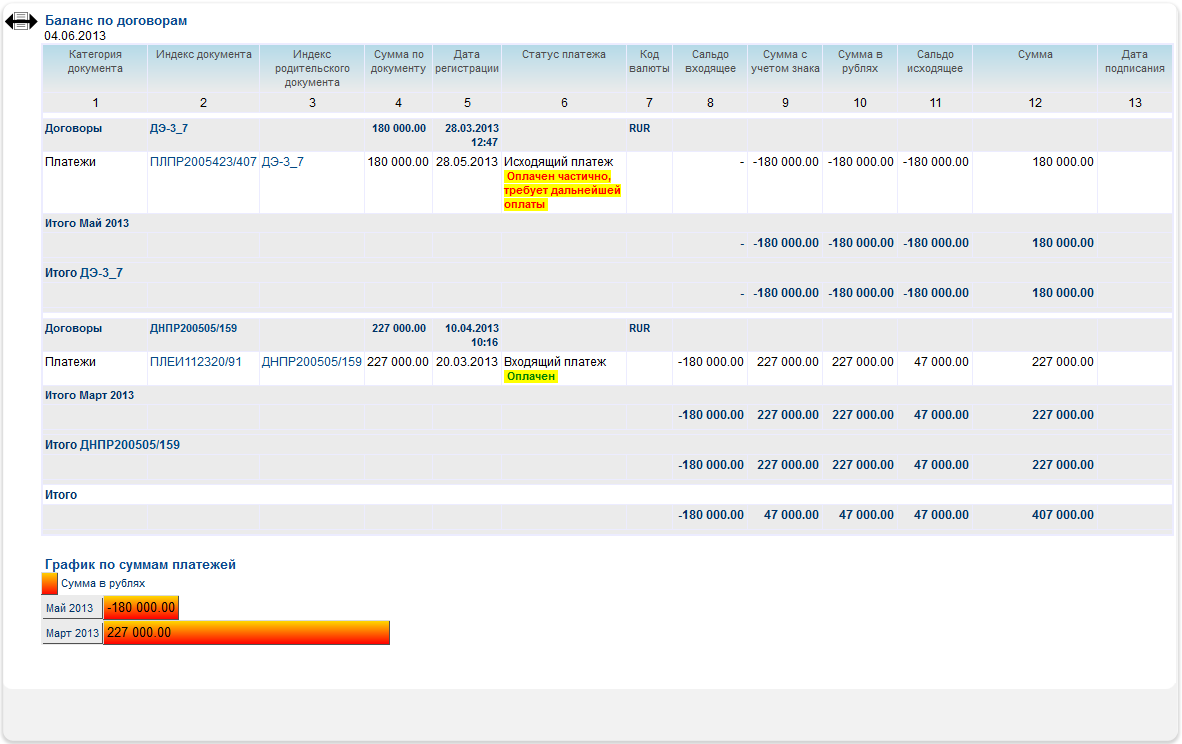
Task: Click the Статус платежа column header
Action: (564, 55)
